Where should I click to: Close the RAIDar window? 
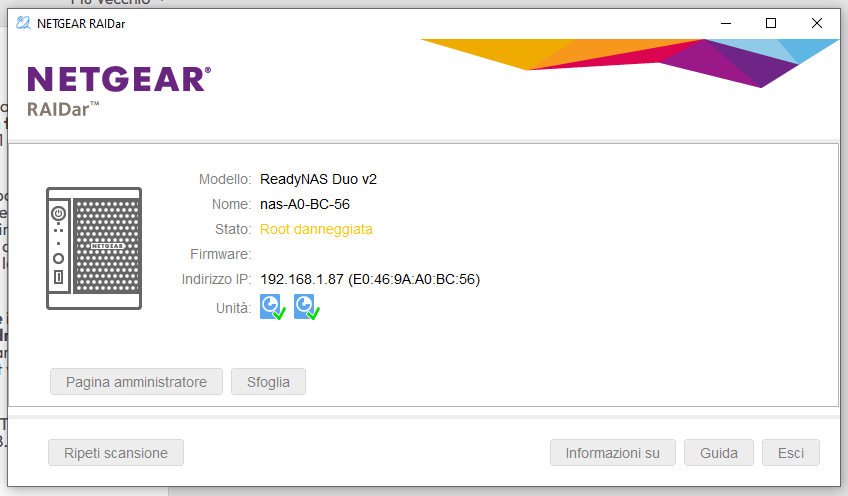click(x=817, y=23)
